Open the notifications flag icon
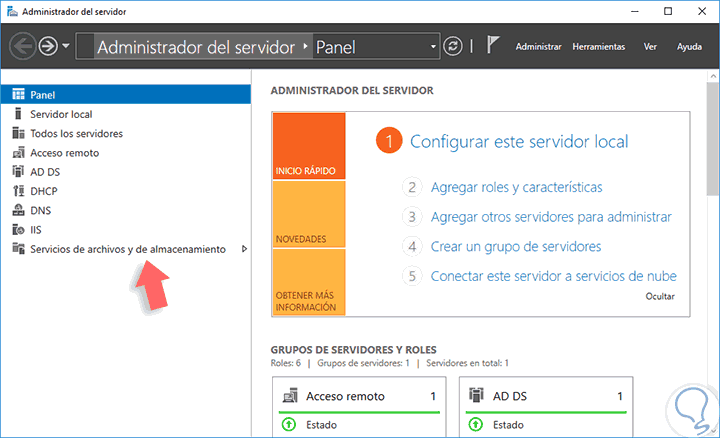Image resolution: width=720 pixels, height=438 pixels. (x=492, y=45)
